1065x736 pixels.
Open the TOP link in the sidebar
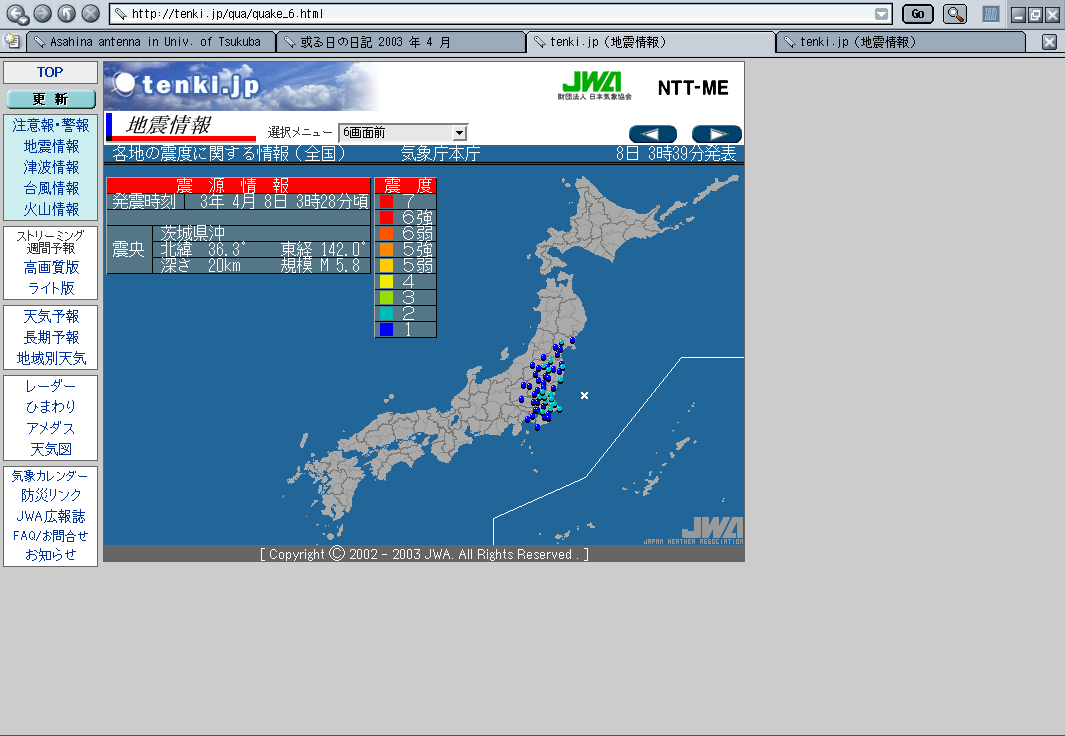tap(50, 72)
